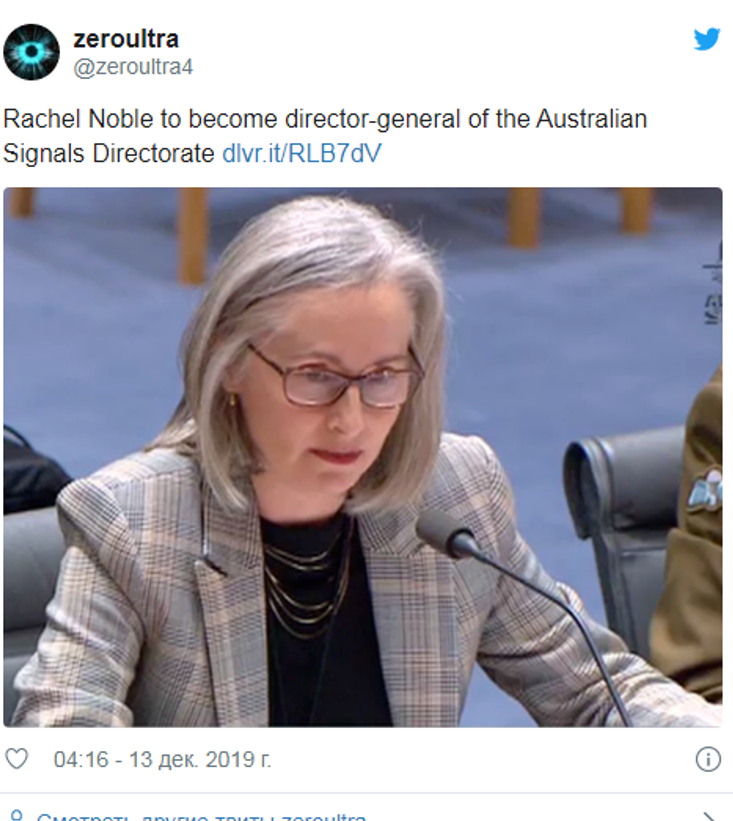The width and height of the screenshot is (733, 821).
Task: Open the Twitter bird logo link
Action: click(x=707, y=39)
